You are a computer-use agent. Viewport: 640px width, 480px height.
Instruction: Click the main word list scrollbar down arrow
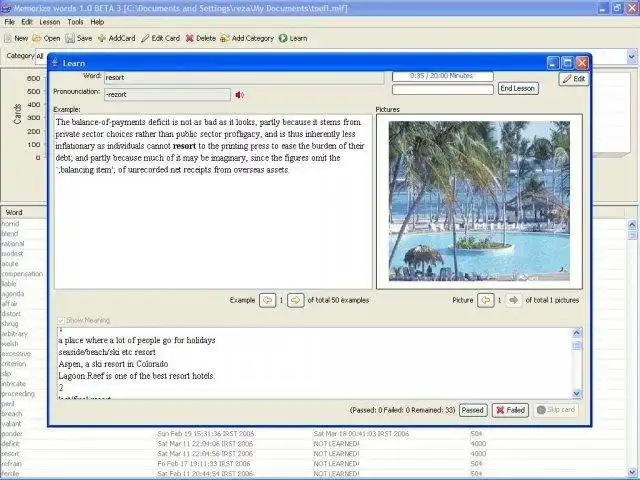pyautogui.click(x=632, y=471)
